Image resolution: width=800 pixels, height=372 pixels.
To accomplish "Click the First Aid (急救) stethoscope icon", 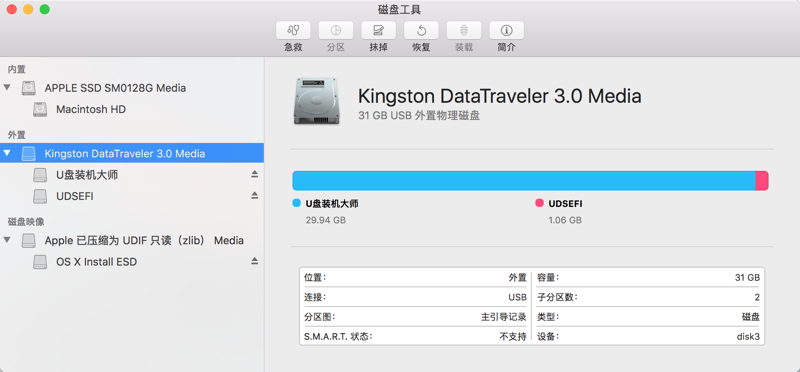I will 293,30.
